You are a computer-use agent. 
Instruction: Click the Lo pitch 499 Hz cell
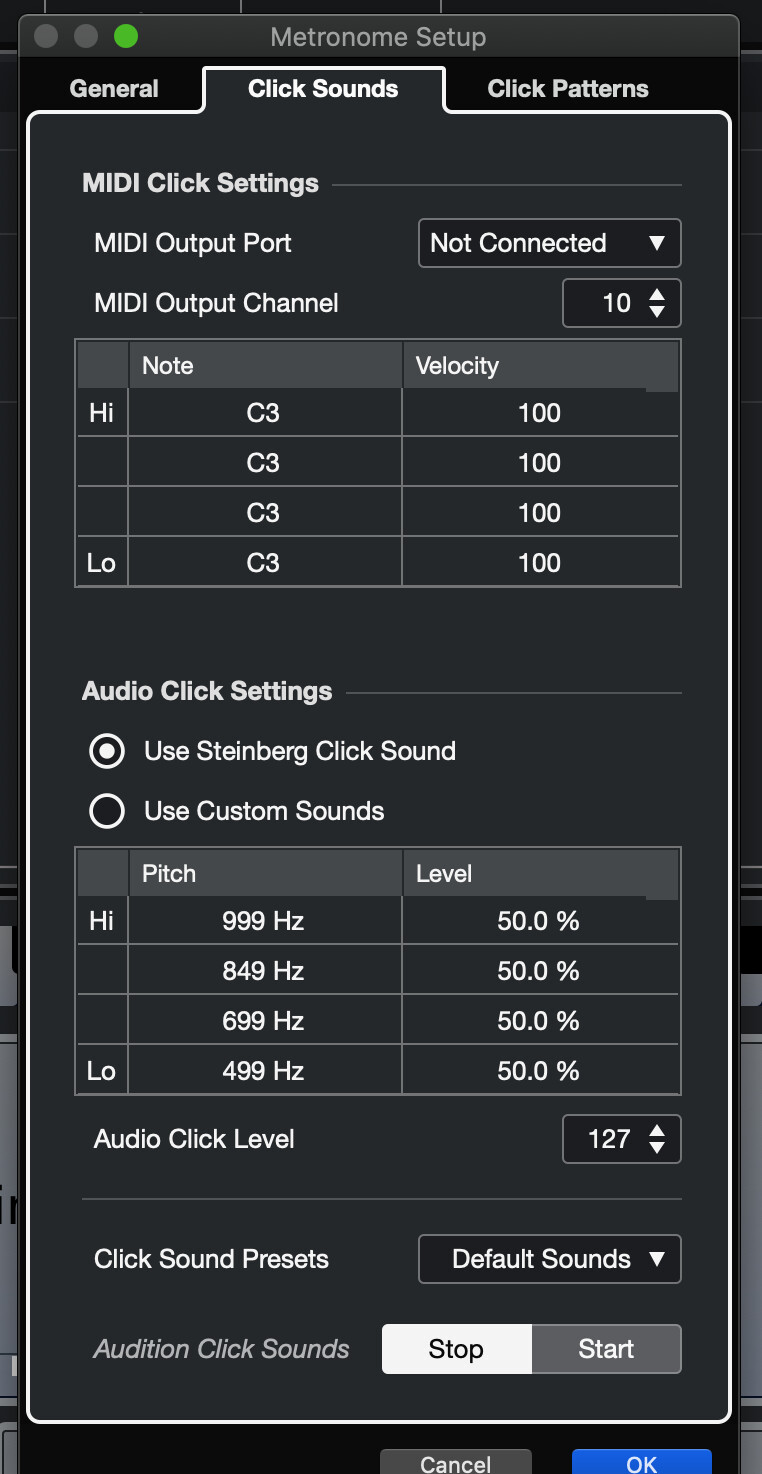264,1071
